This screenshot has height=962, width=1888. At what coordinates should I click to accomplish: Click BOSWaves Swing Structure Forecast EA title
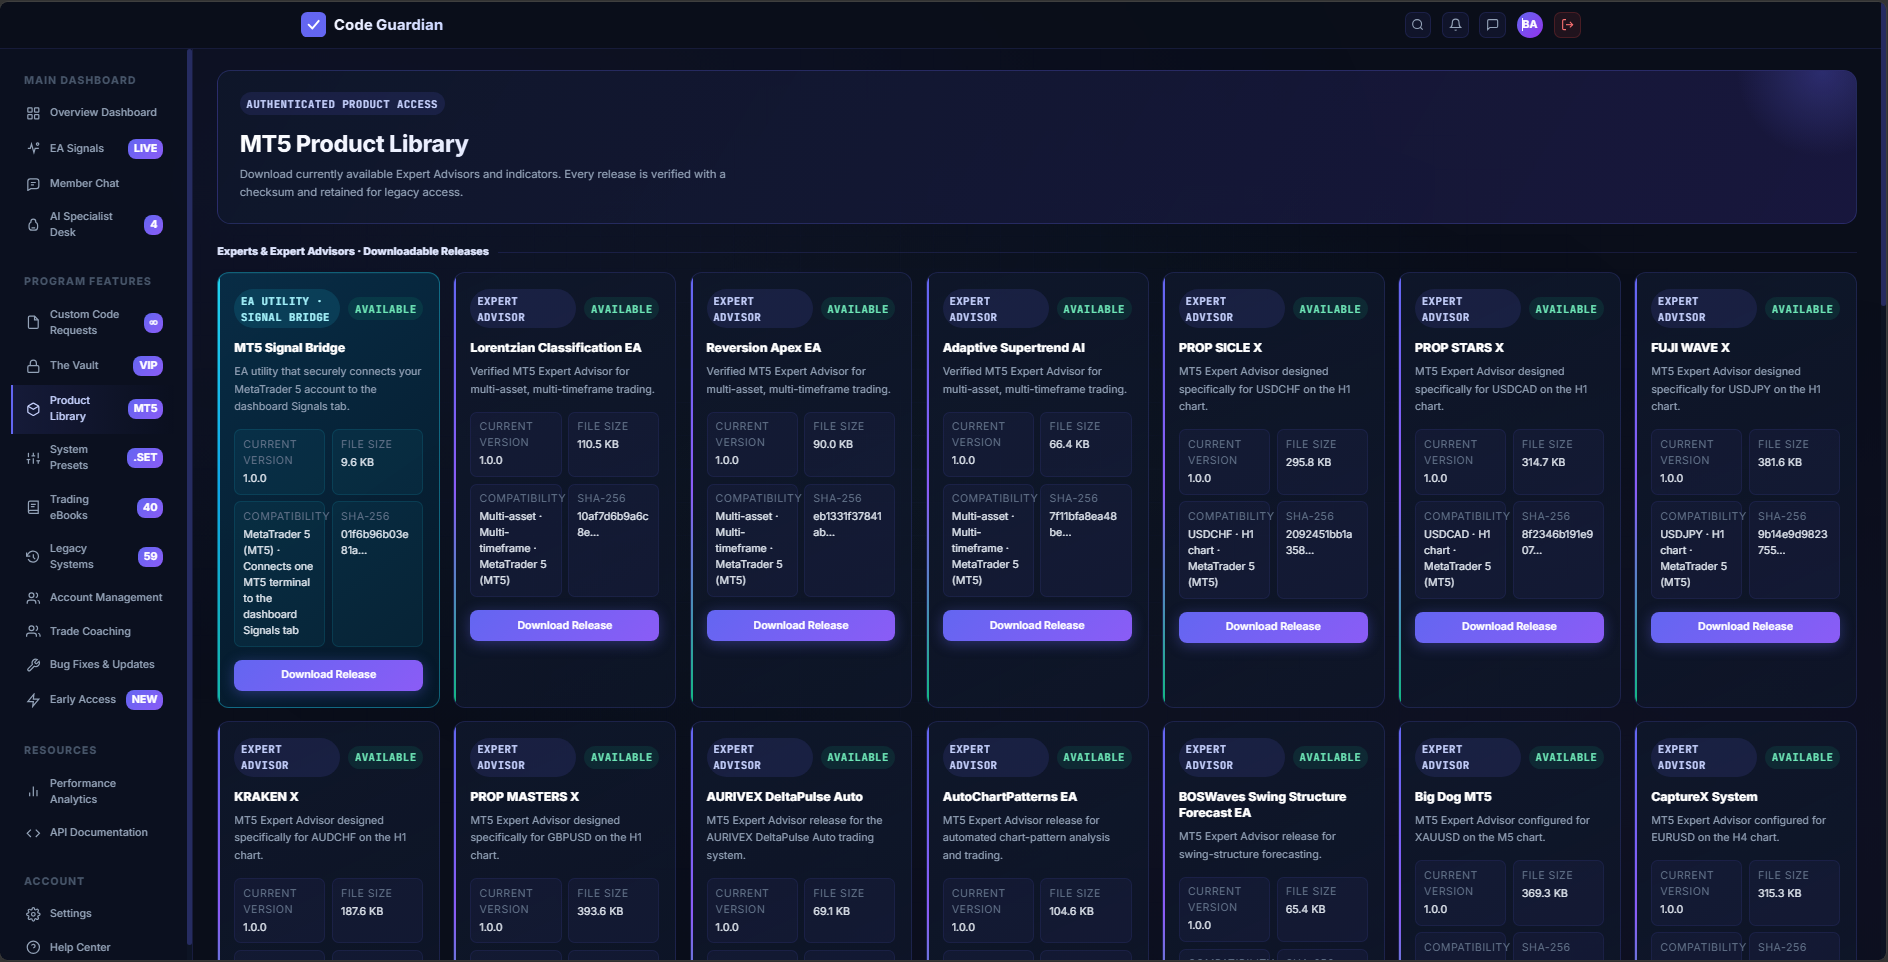point(1262,805)
